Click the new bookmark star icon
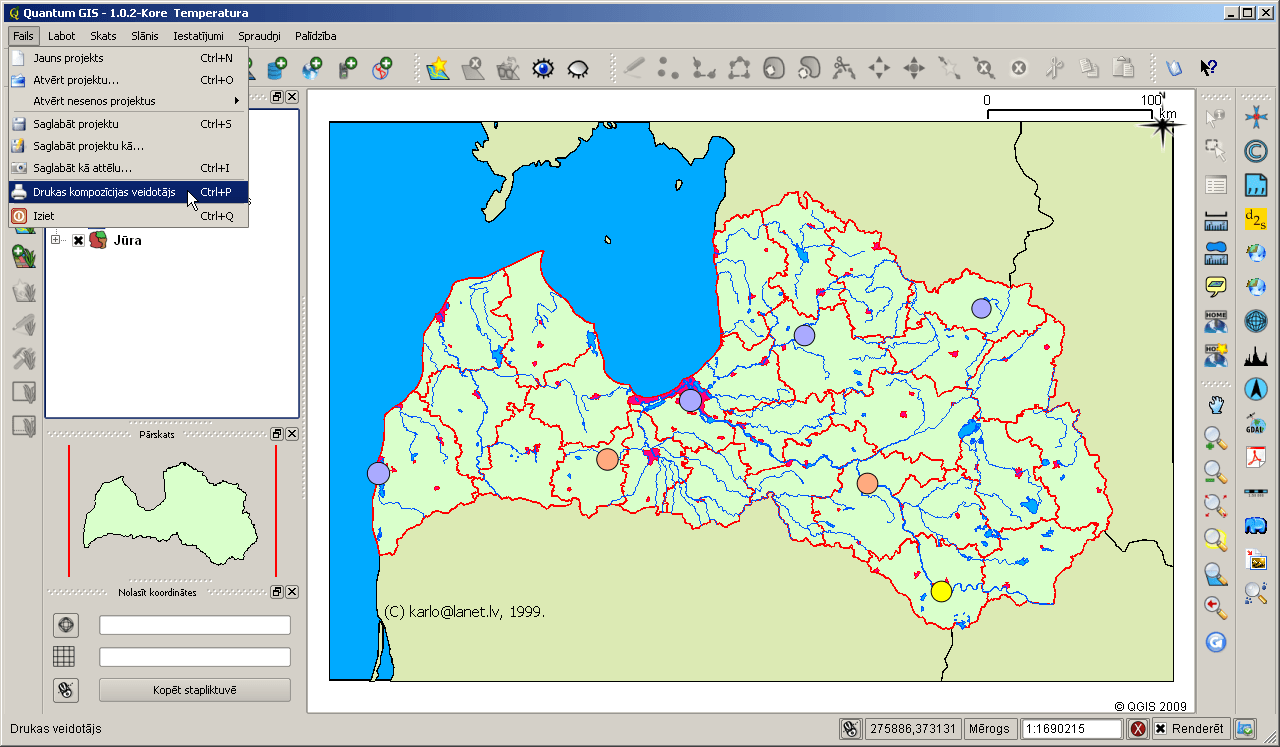 click(x=437, y=68)
